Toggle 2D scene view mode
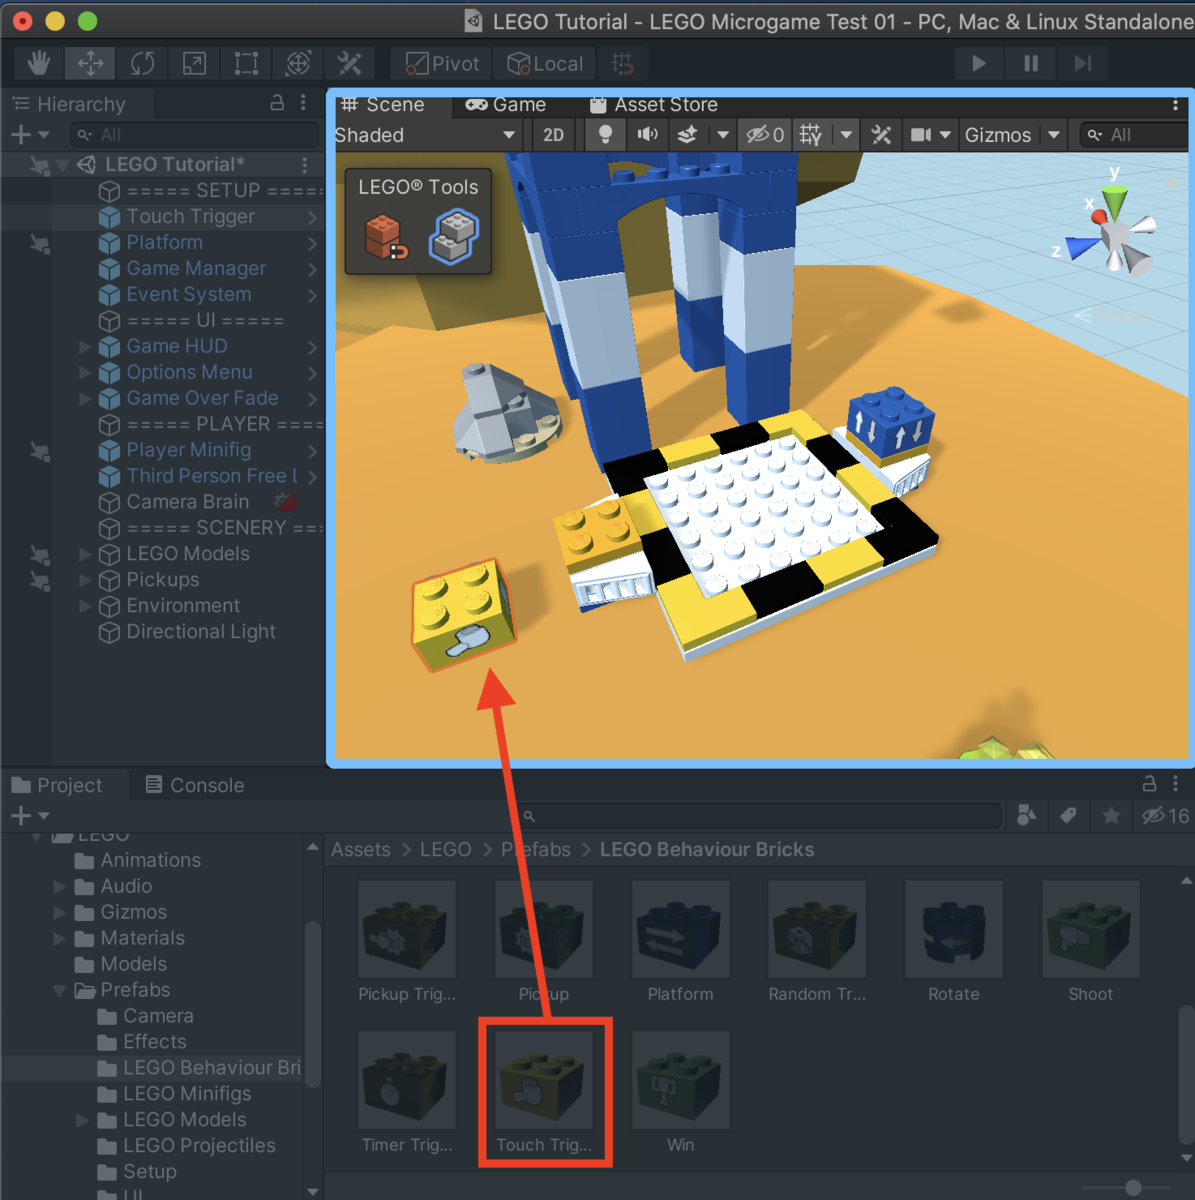1195x1200 pixels. (553, 135)
